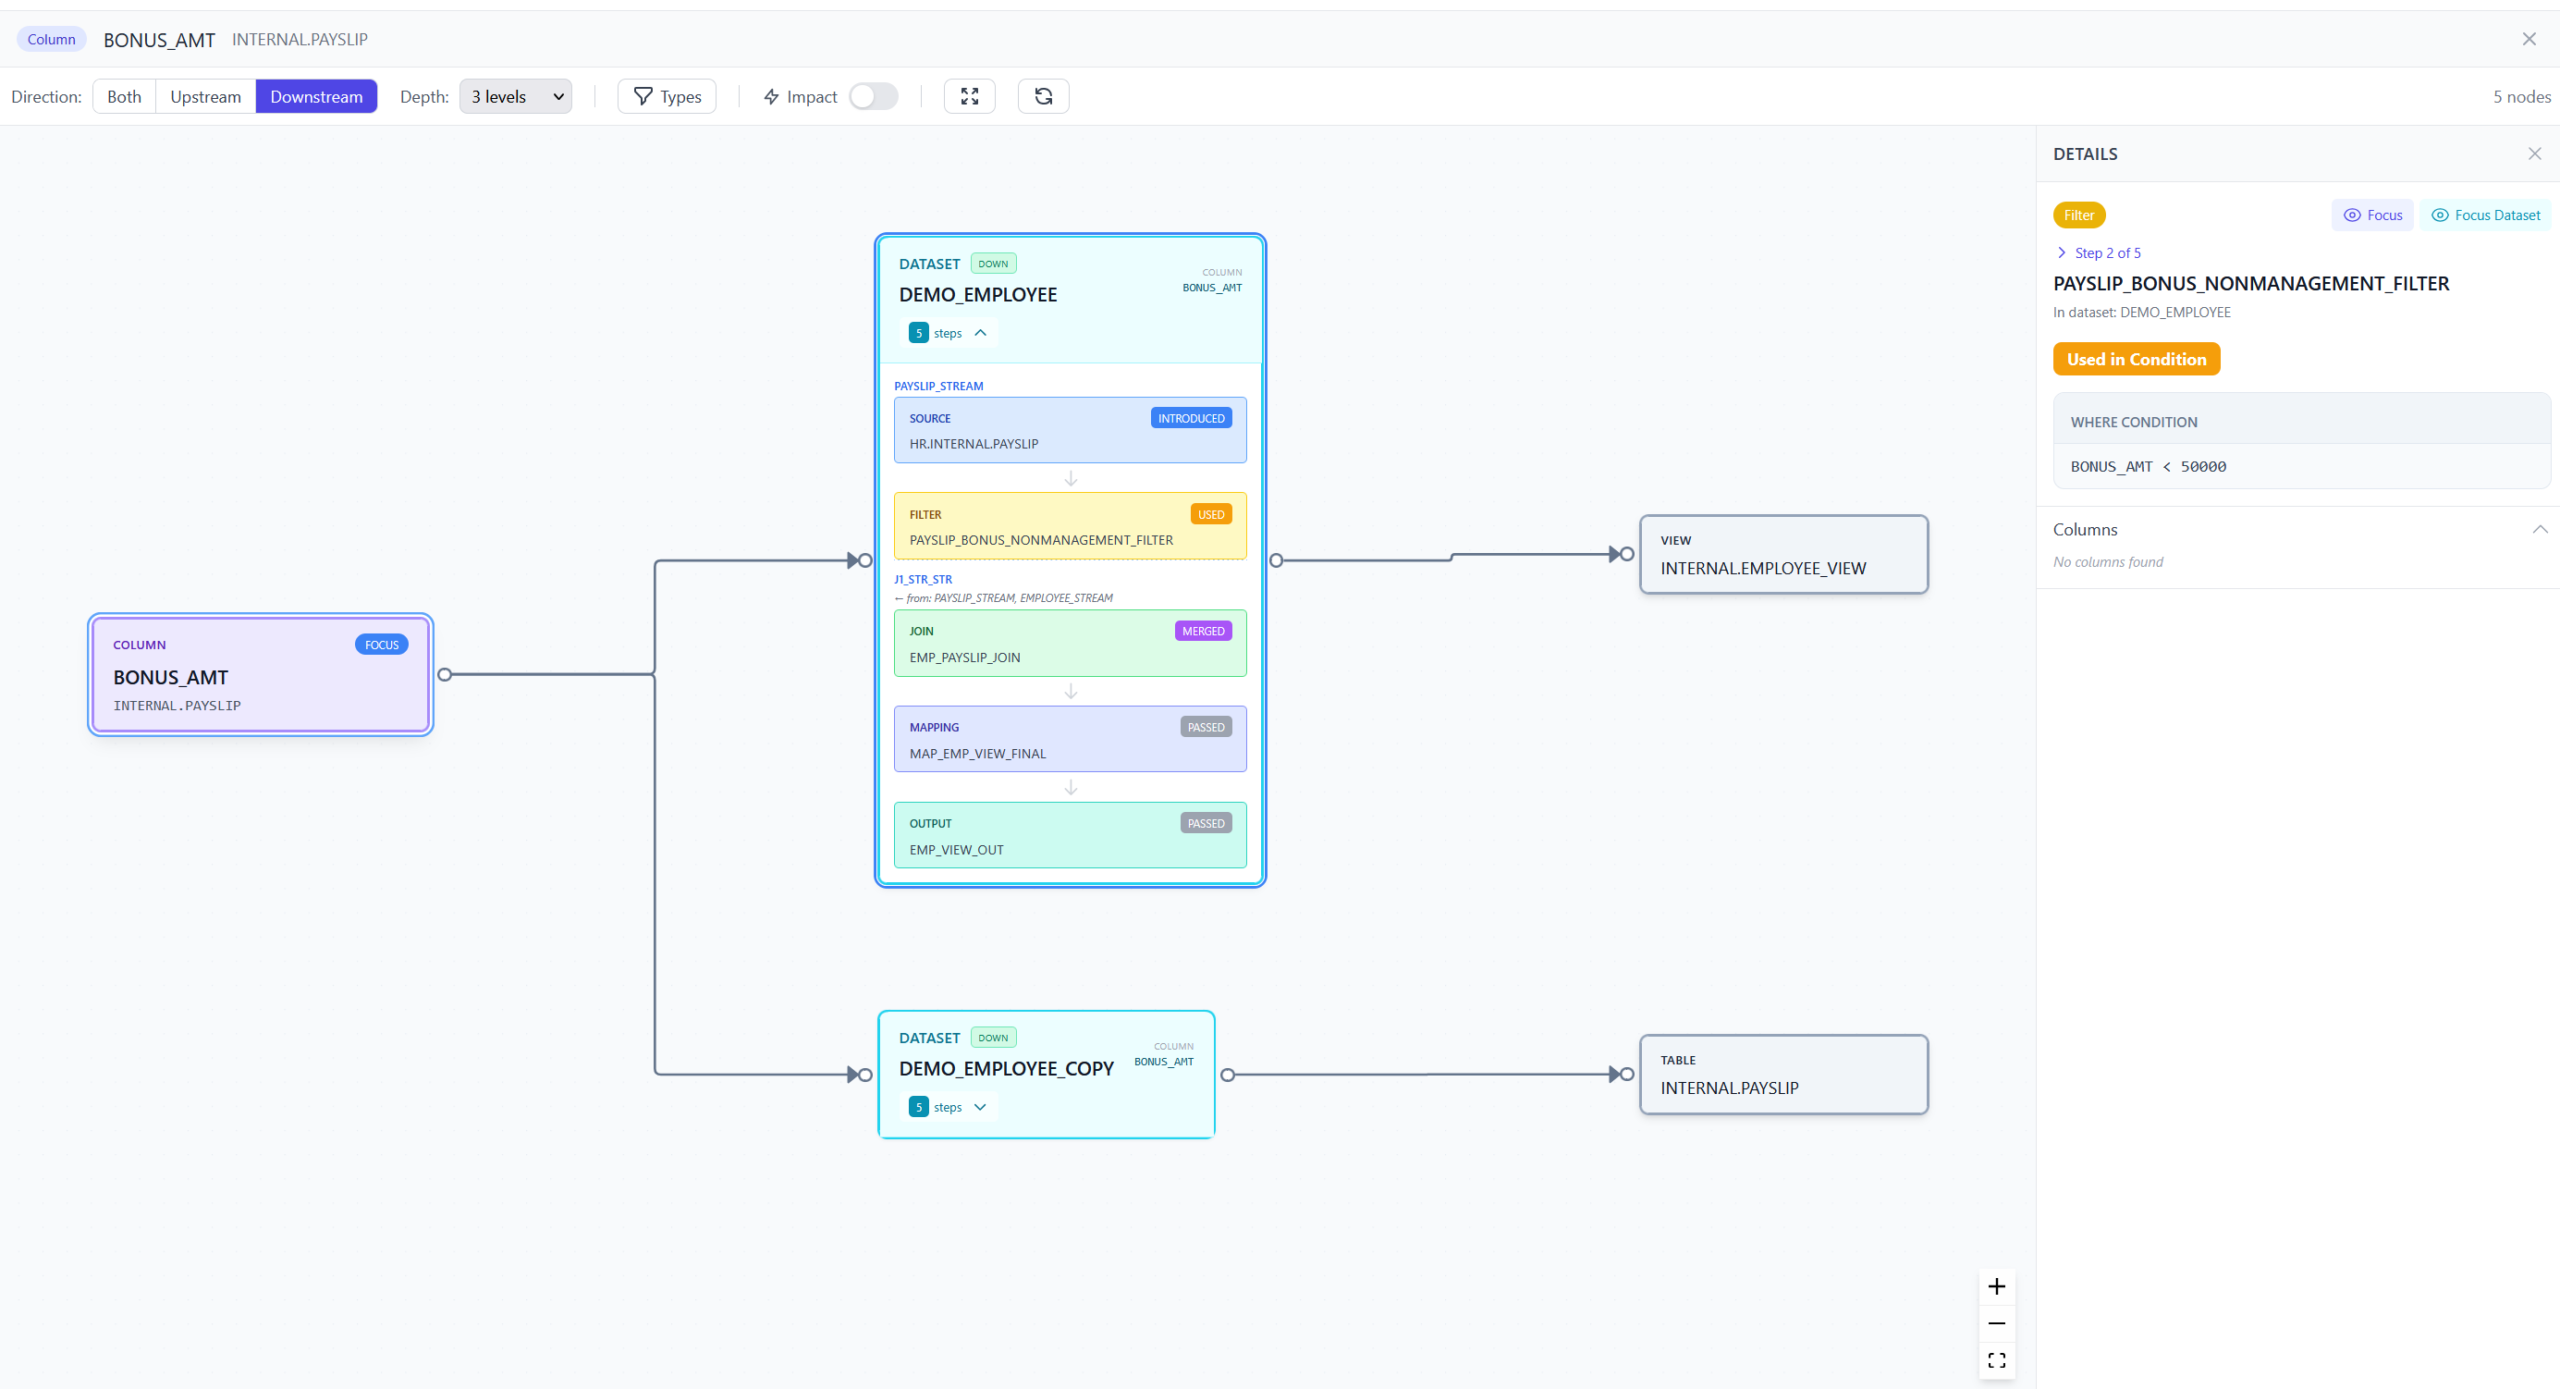Click the Column tag in header
2560x1389 pixels.
point(51,39)
